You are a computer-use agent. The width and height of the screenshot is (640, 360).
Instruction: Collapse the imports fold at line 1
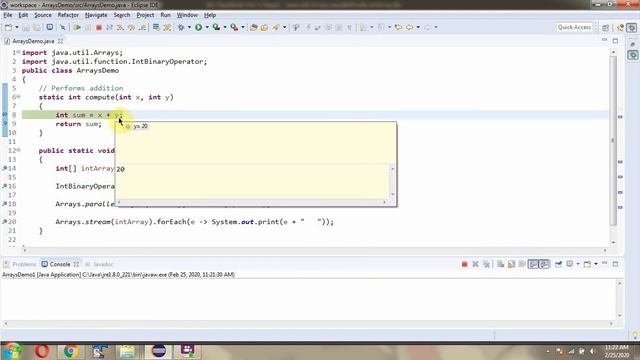18,52
